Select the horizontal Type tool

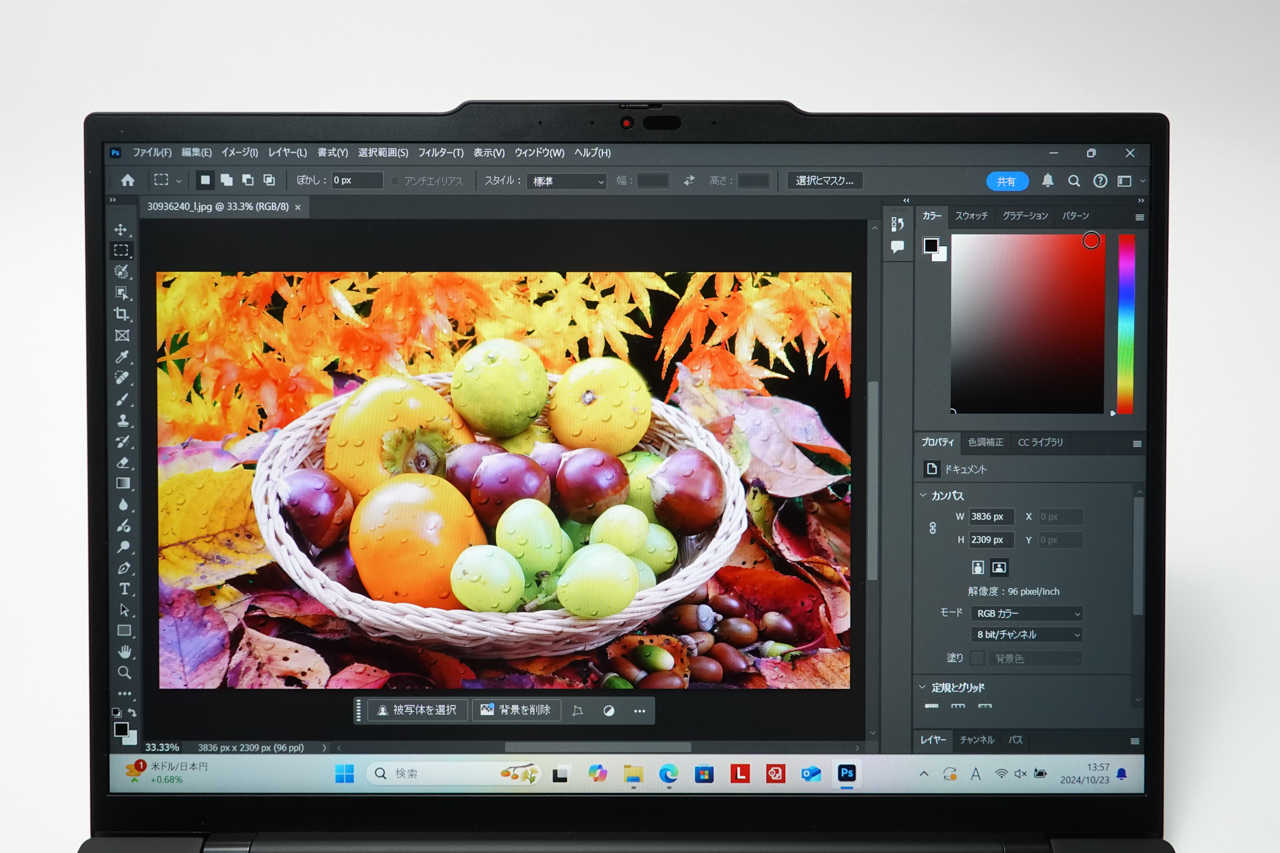[x=124, y=589]
